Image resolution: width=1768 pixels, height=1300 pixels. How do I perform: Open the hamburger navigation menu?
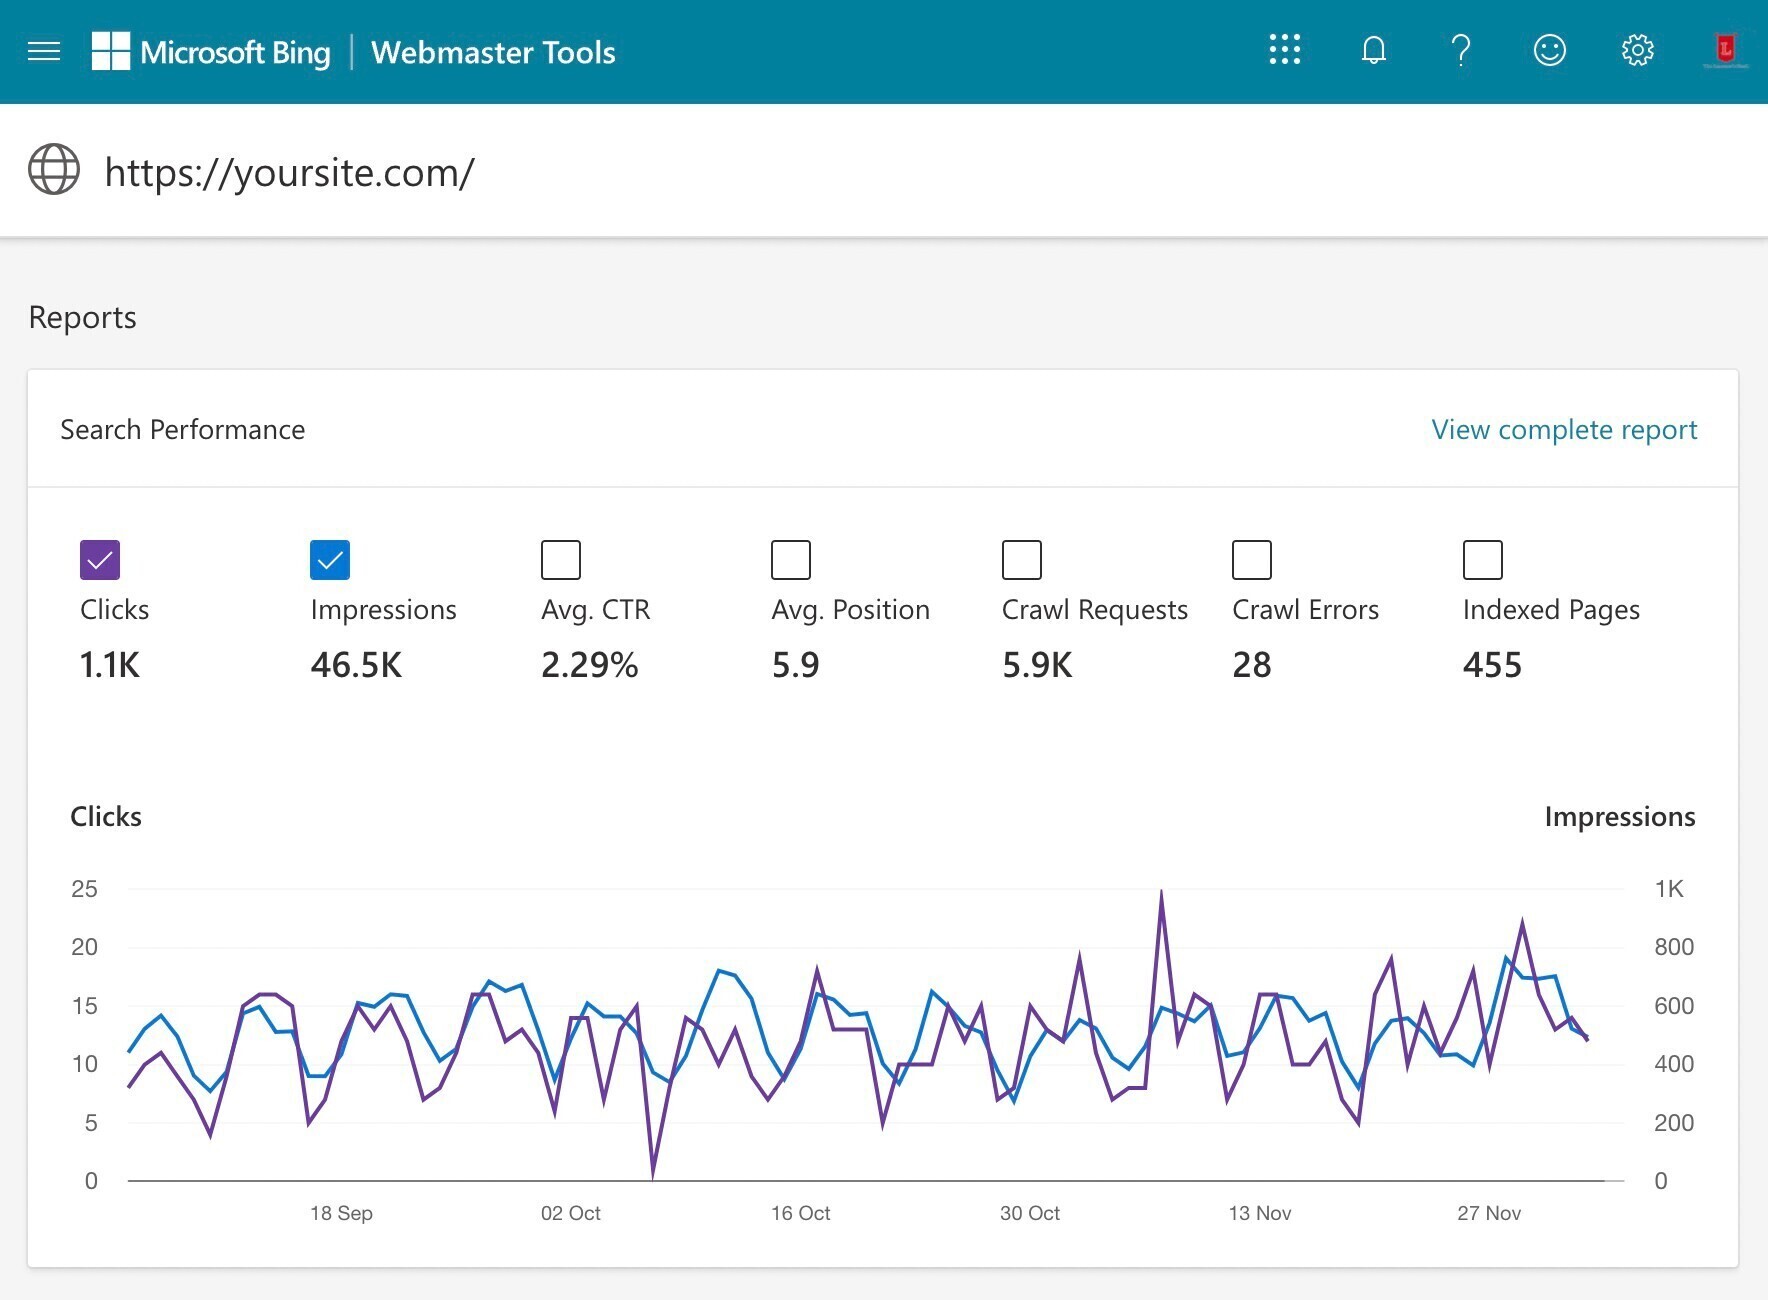44,51
